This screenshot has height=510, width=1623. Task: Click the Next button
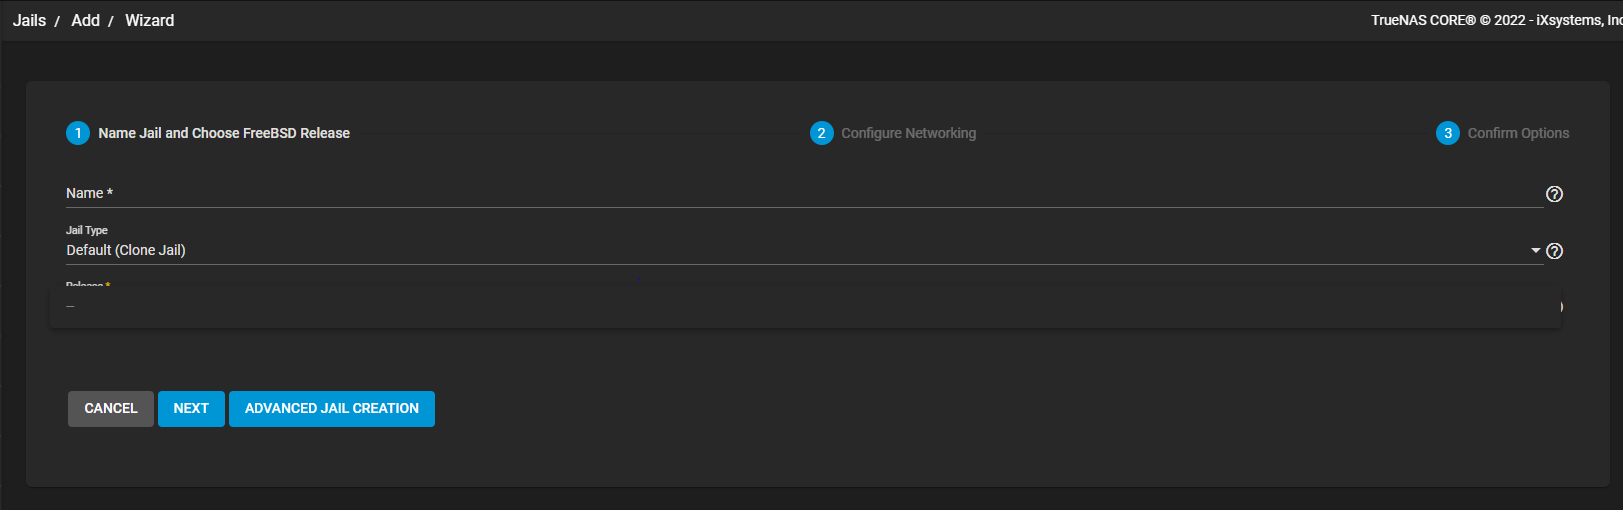tap(191, 409)
